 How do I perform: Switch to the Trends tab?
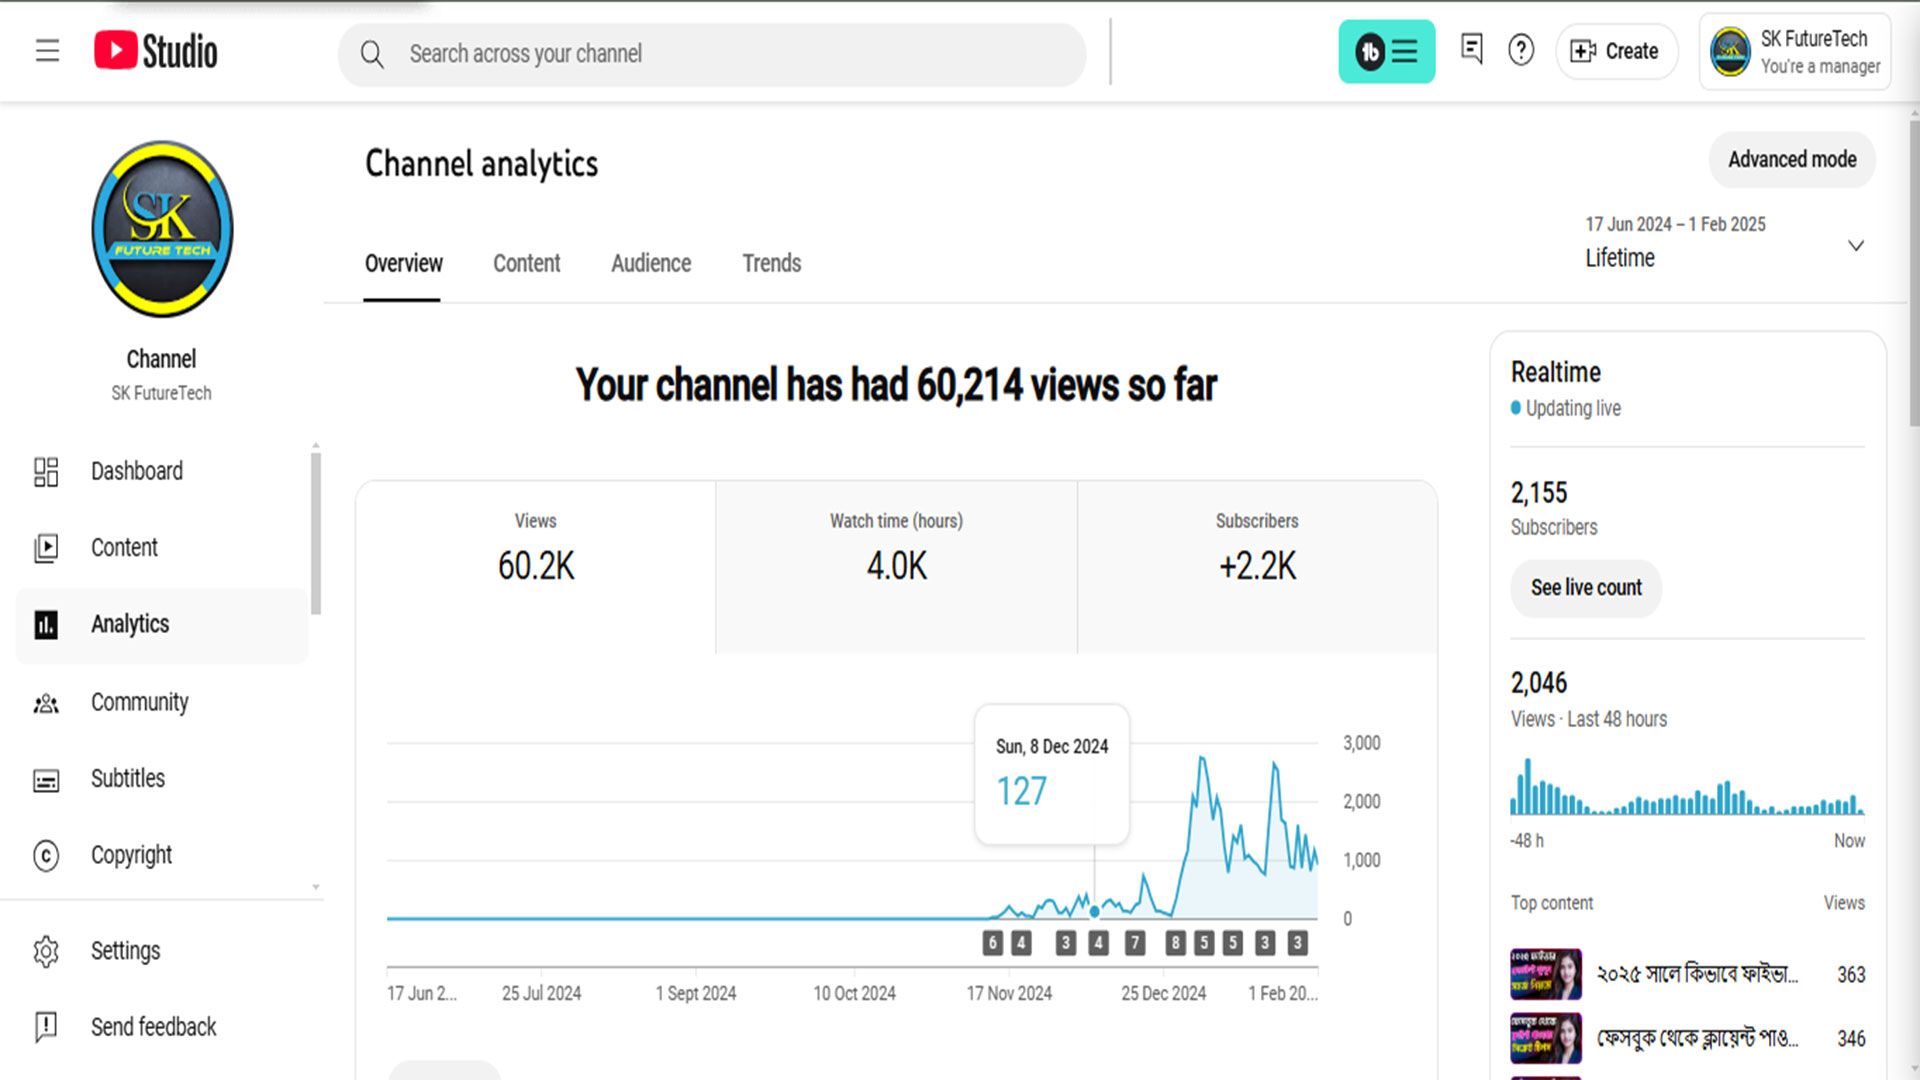[x=771, y=263]
